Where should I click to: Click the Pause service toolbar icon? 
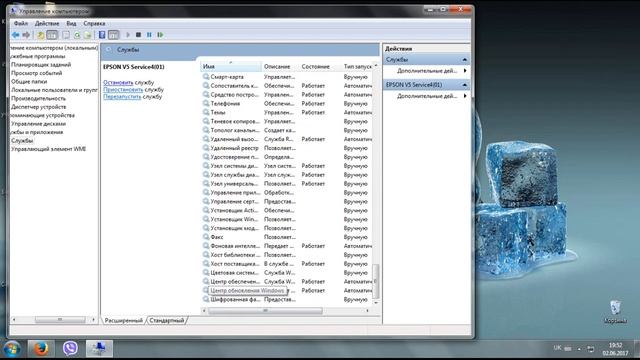tap(149, 35)
